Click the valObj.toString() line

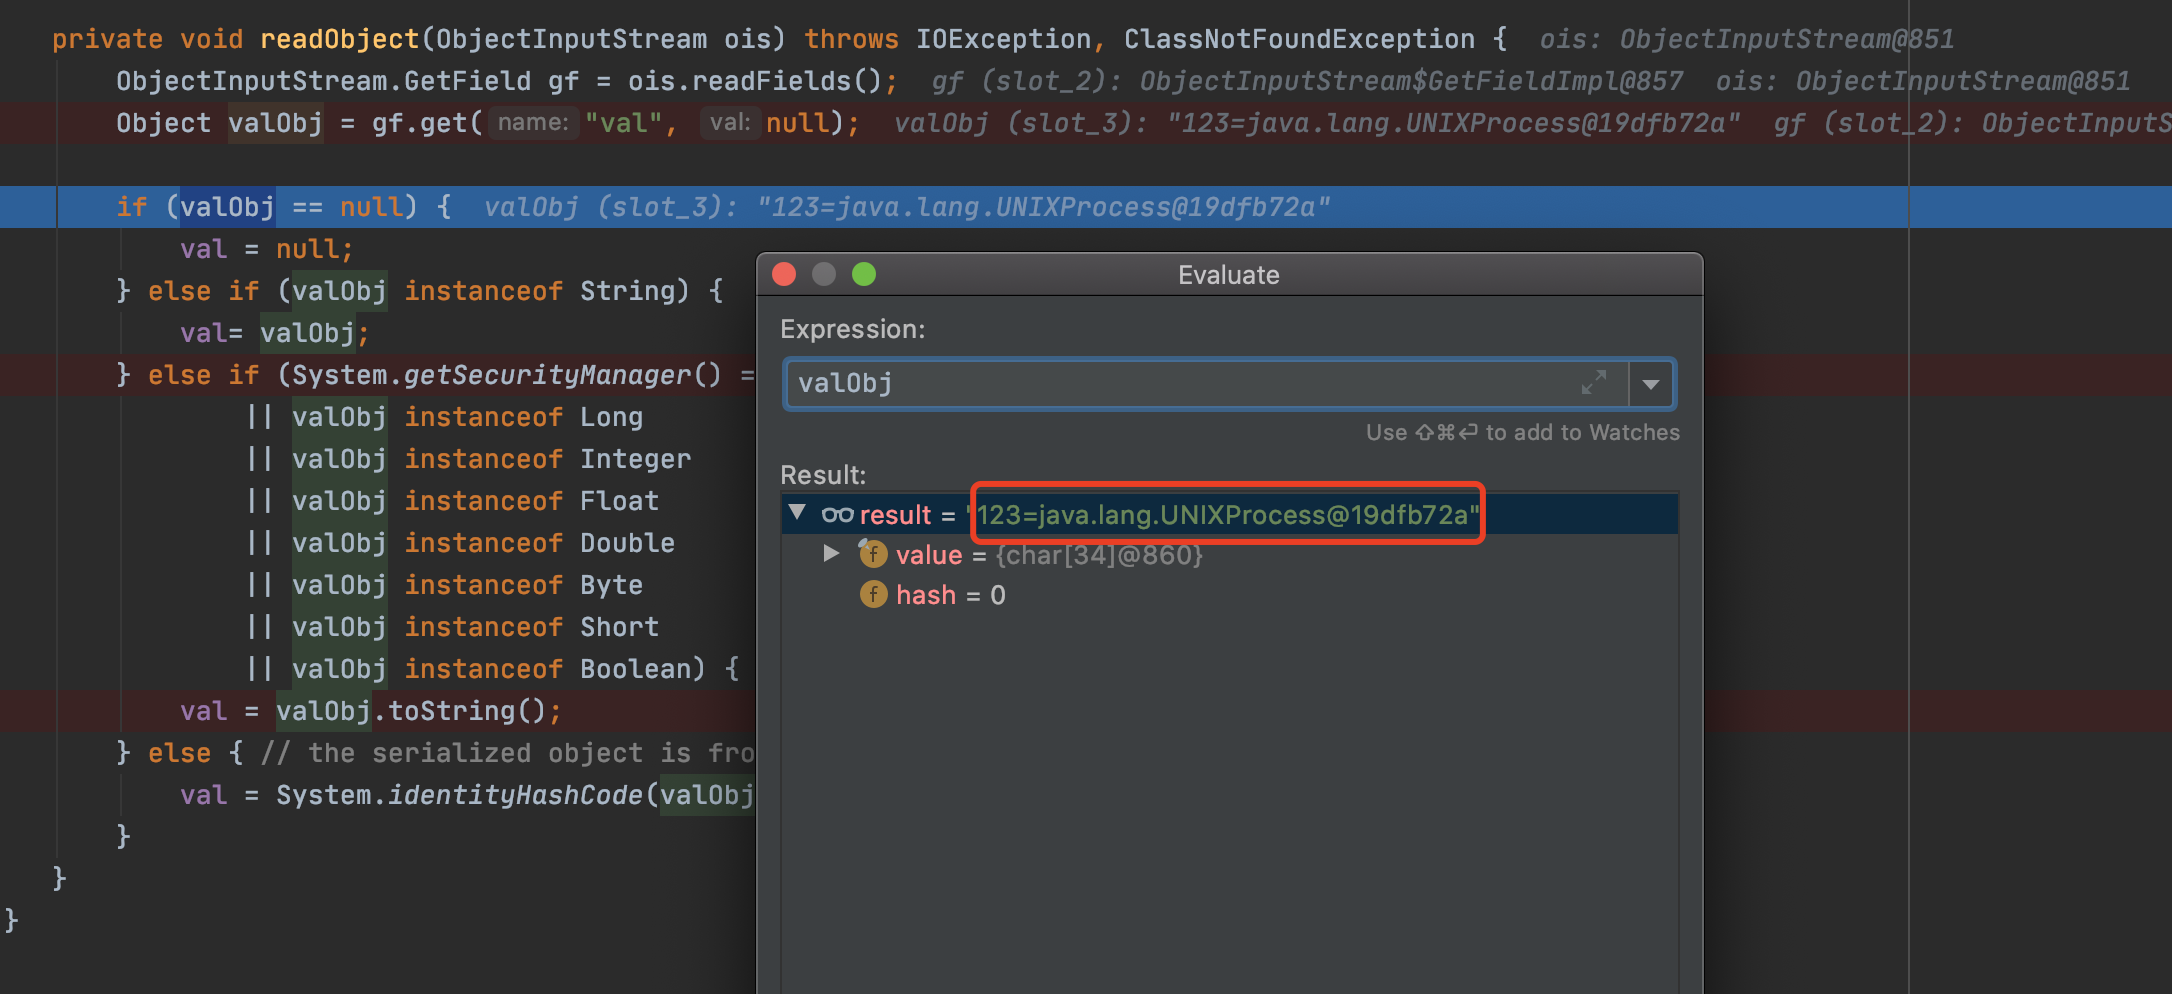(418, 711)
